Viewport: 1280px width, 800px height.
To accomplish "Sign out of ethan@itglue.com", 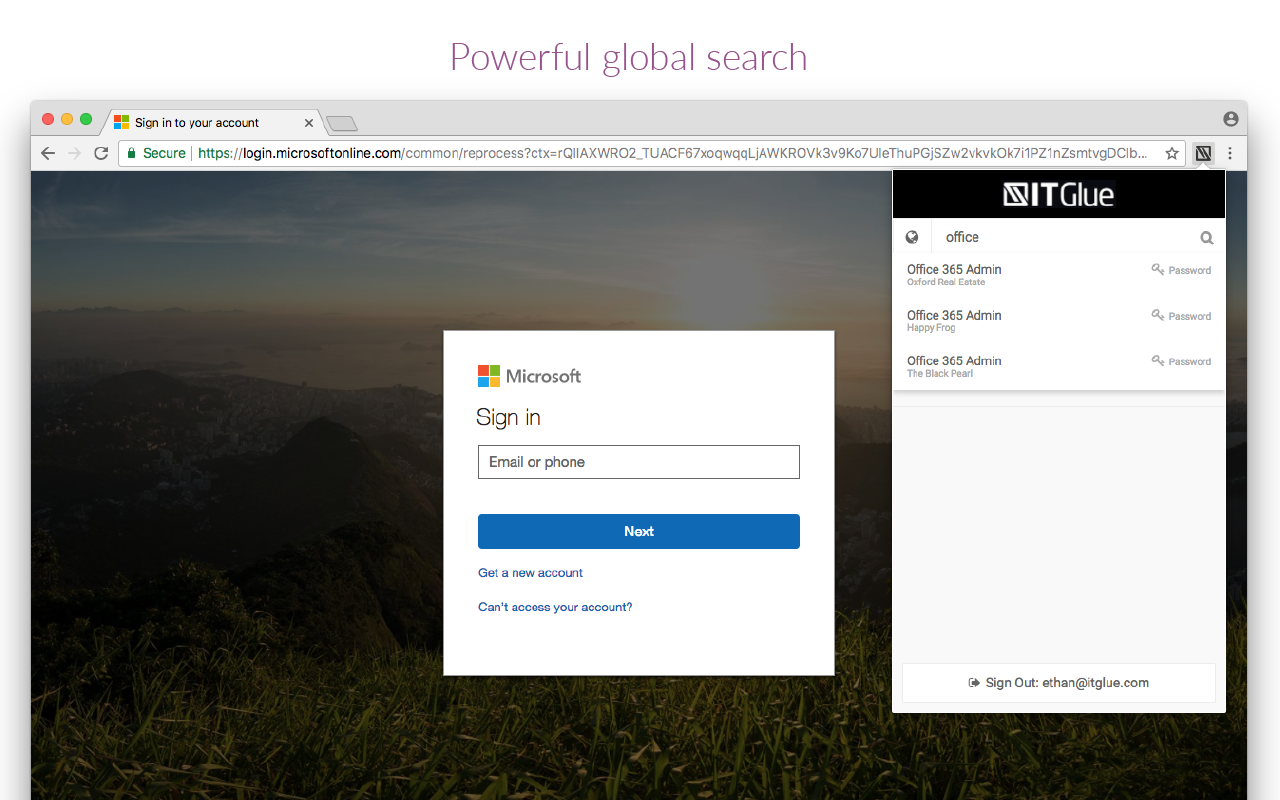I will (x=1058, y=682).
